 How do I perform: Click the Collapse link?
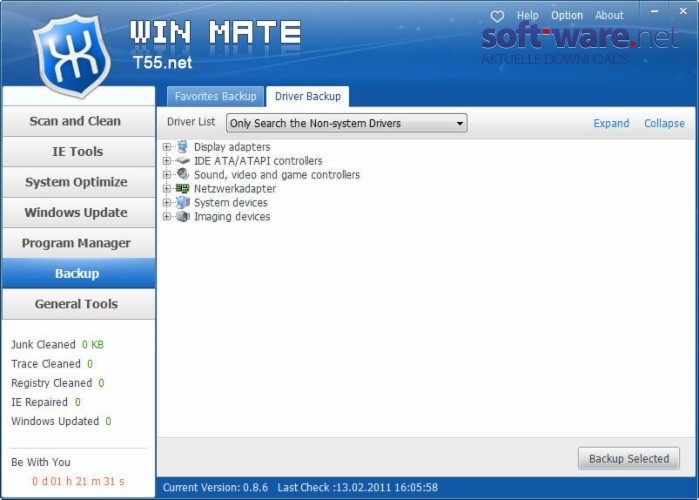click(664, 123)
